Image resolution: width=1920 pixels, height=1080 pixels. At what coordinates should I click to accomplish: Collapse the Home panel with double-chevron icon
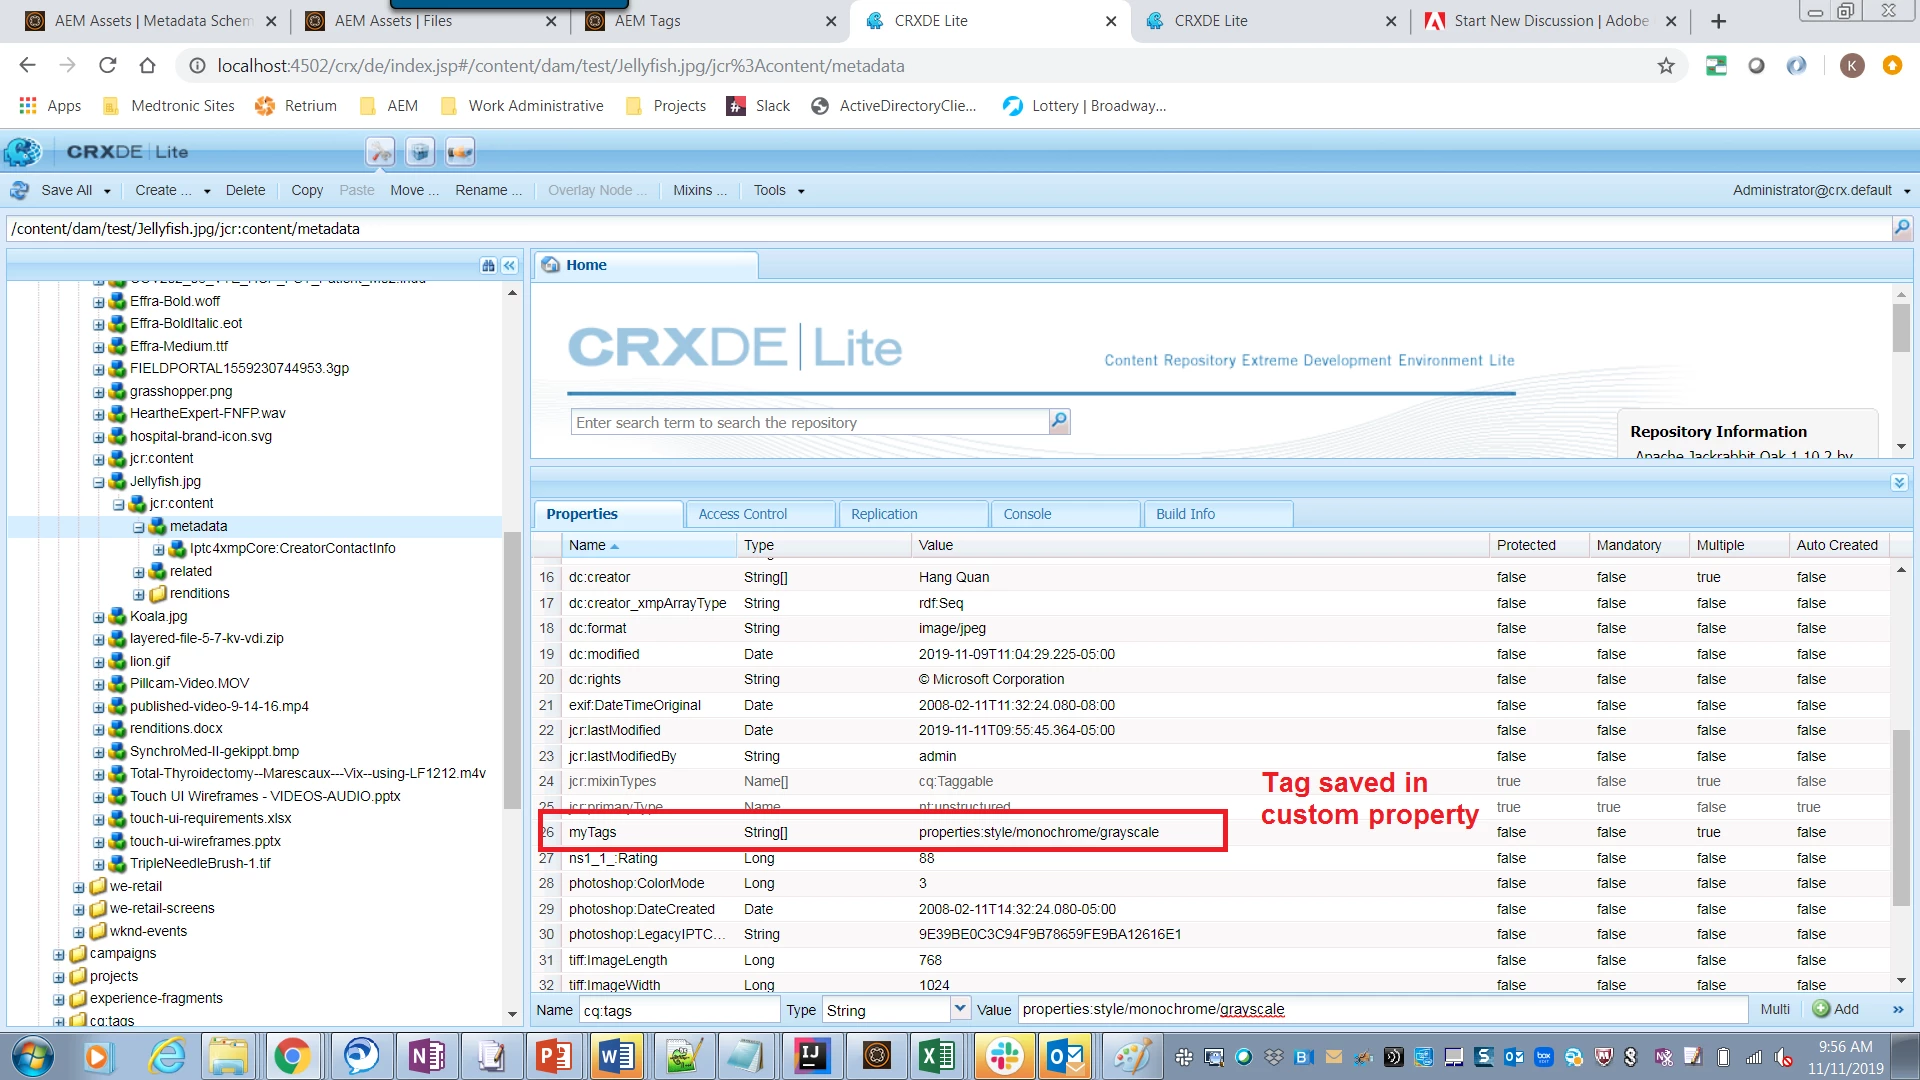1899,483
